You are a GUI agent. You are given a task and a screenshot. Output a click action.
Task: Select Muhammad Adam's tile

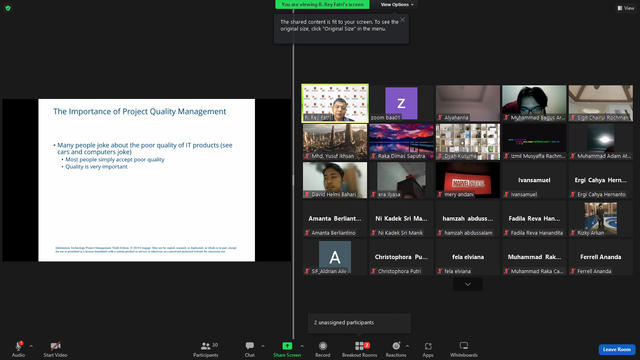point(601,142)
